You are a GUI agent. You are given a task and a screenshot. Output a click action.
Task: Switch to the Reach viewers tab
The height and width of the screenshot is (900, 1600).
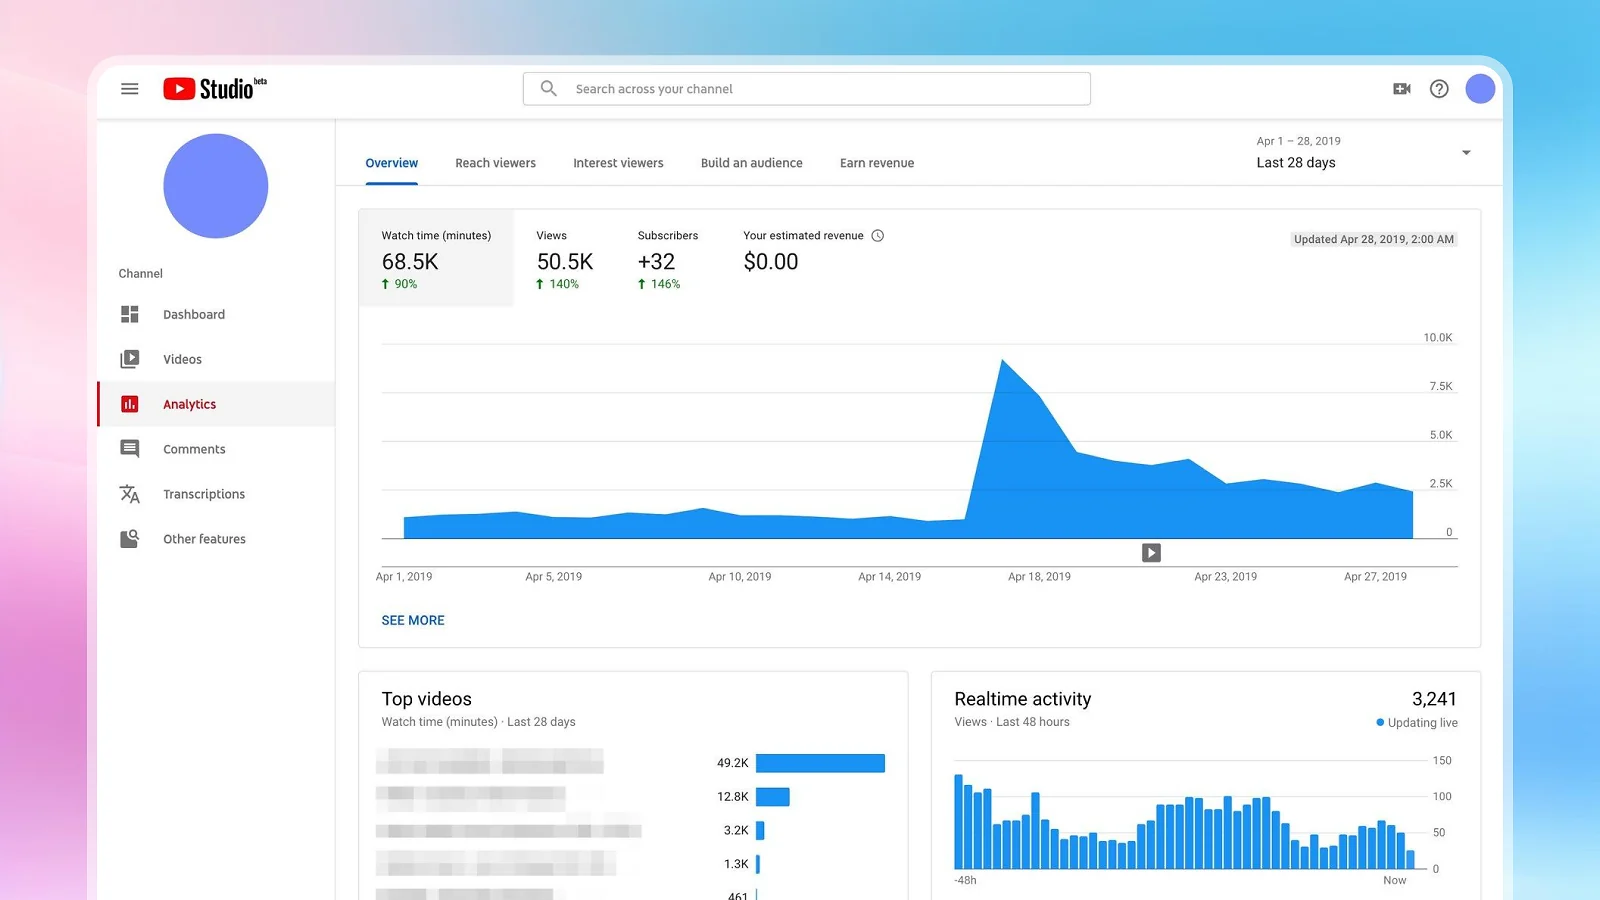click(x=495, y=163)
